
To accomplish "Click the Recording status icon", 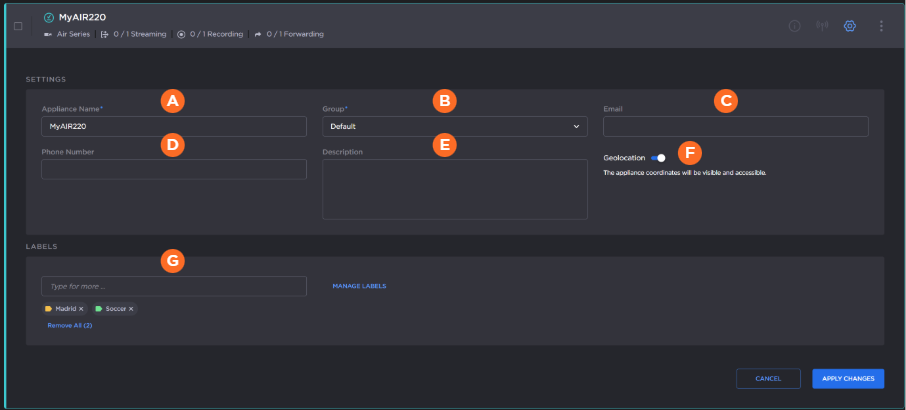I will [x=181, y=34].
